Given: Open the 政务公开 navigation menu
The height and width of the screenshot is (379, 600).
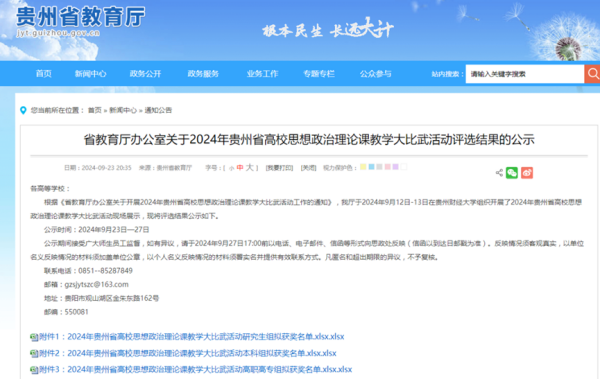Looking at the screenshot, I should click(145, 74).
